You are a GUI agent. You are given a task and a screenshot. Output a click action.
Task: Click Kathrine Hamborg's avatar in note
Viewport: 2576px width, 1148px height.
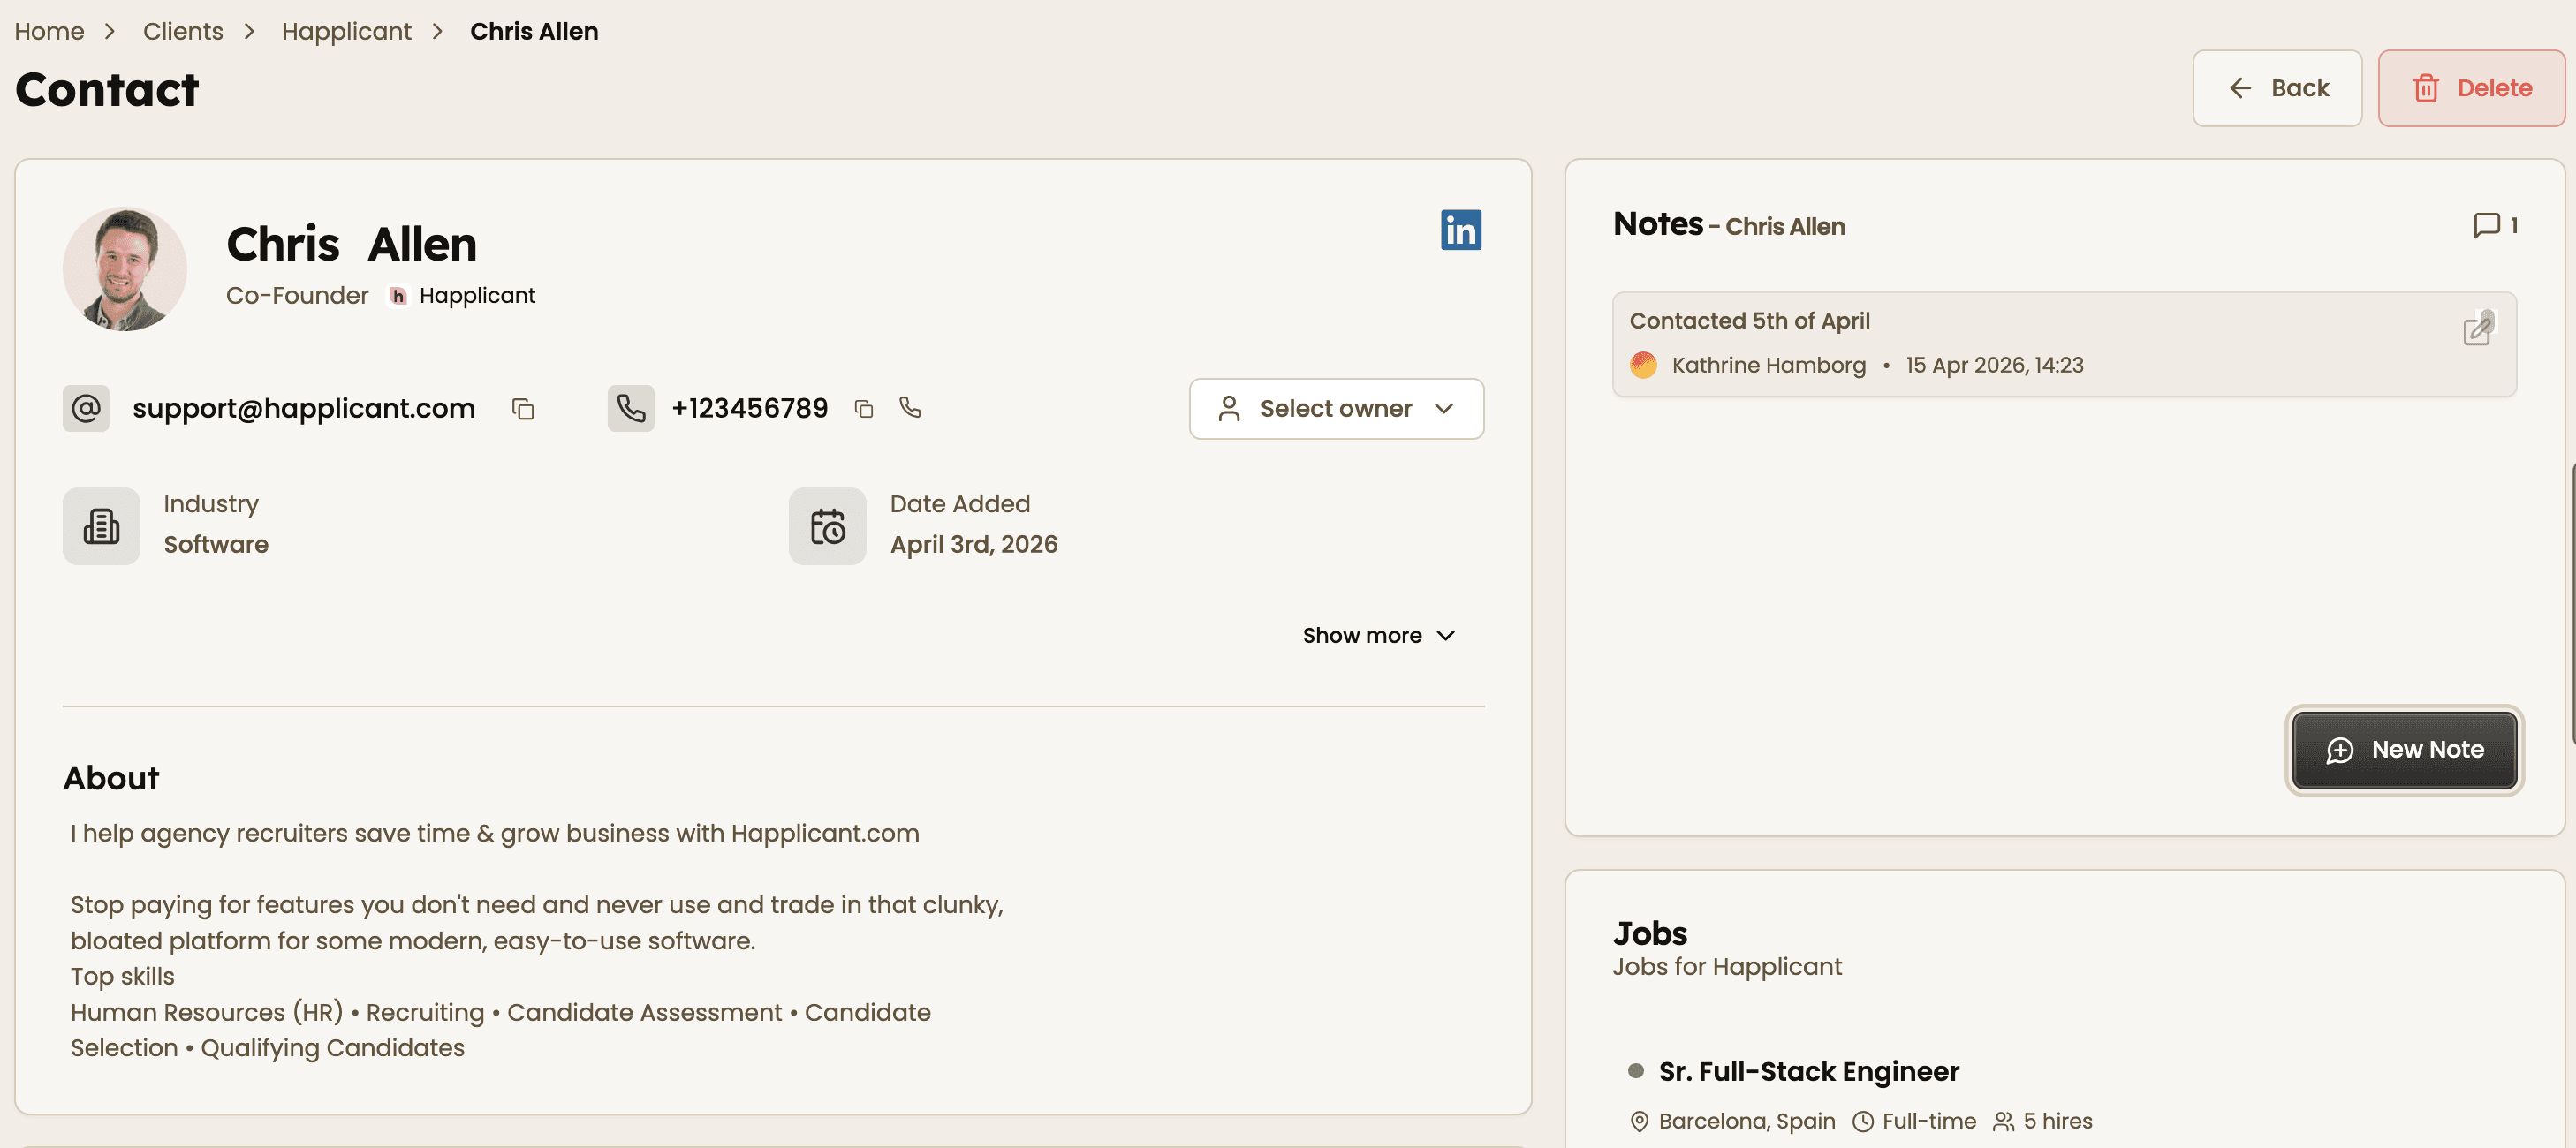(x=1643, y=365)
